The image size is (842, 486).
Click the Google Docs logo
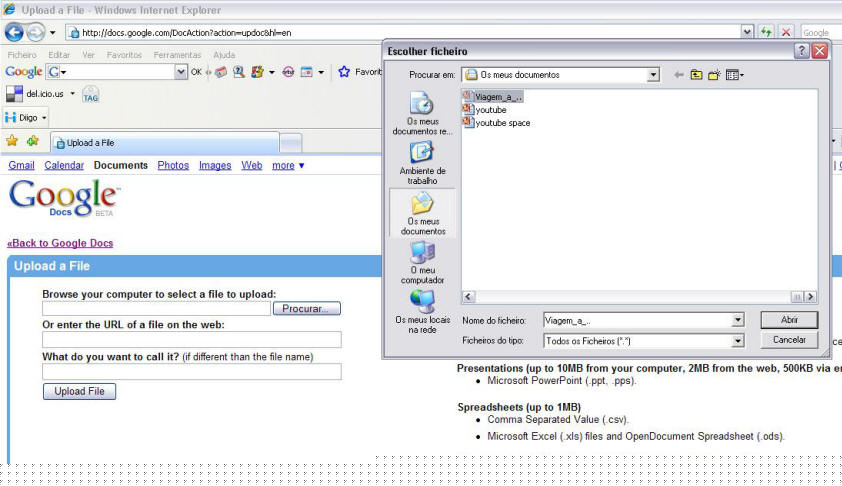point(64,198)
